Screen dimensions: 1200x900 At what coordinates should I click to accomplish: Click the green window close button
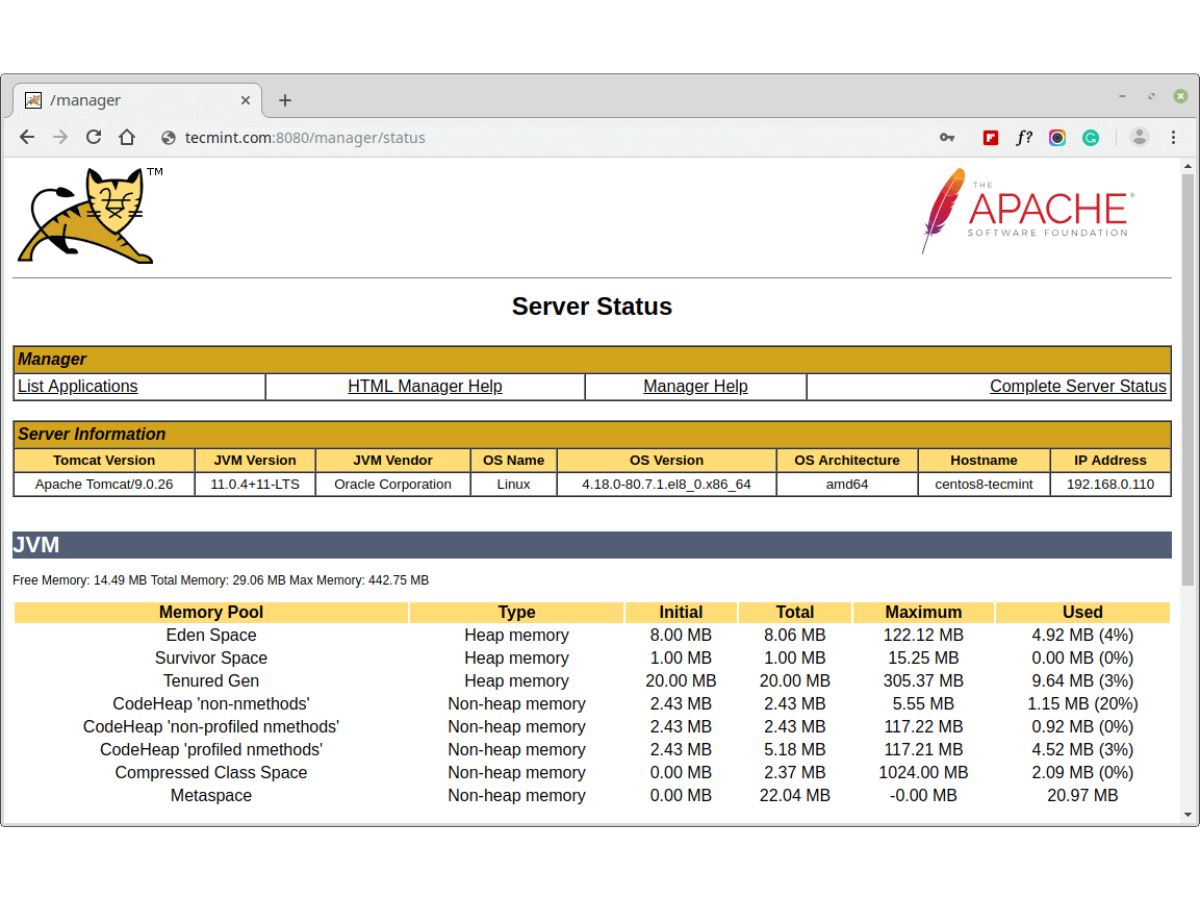pos(1180,96)
